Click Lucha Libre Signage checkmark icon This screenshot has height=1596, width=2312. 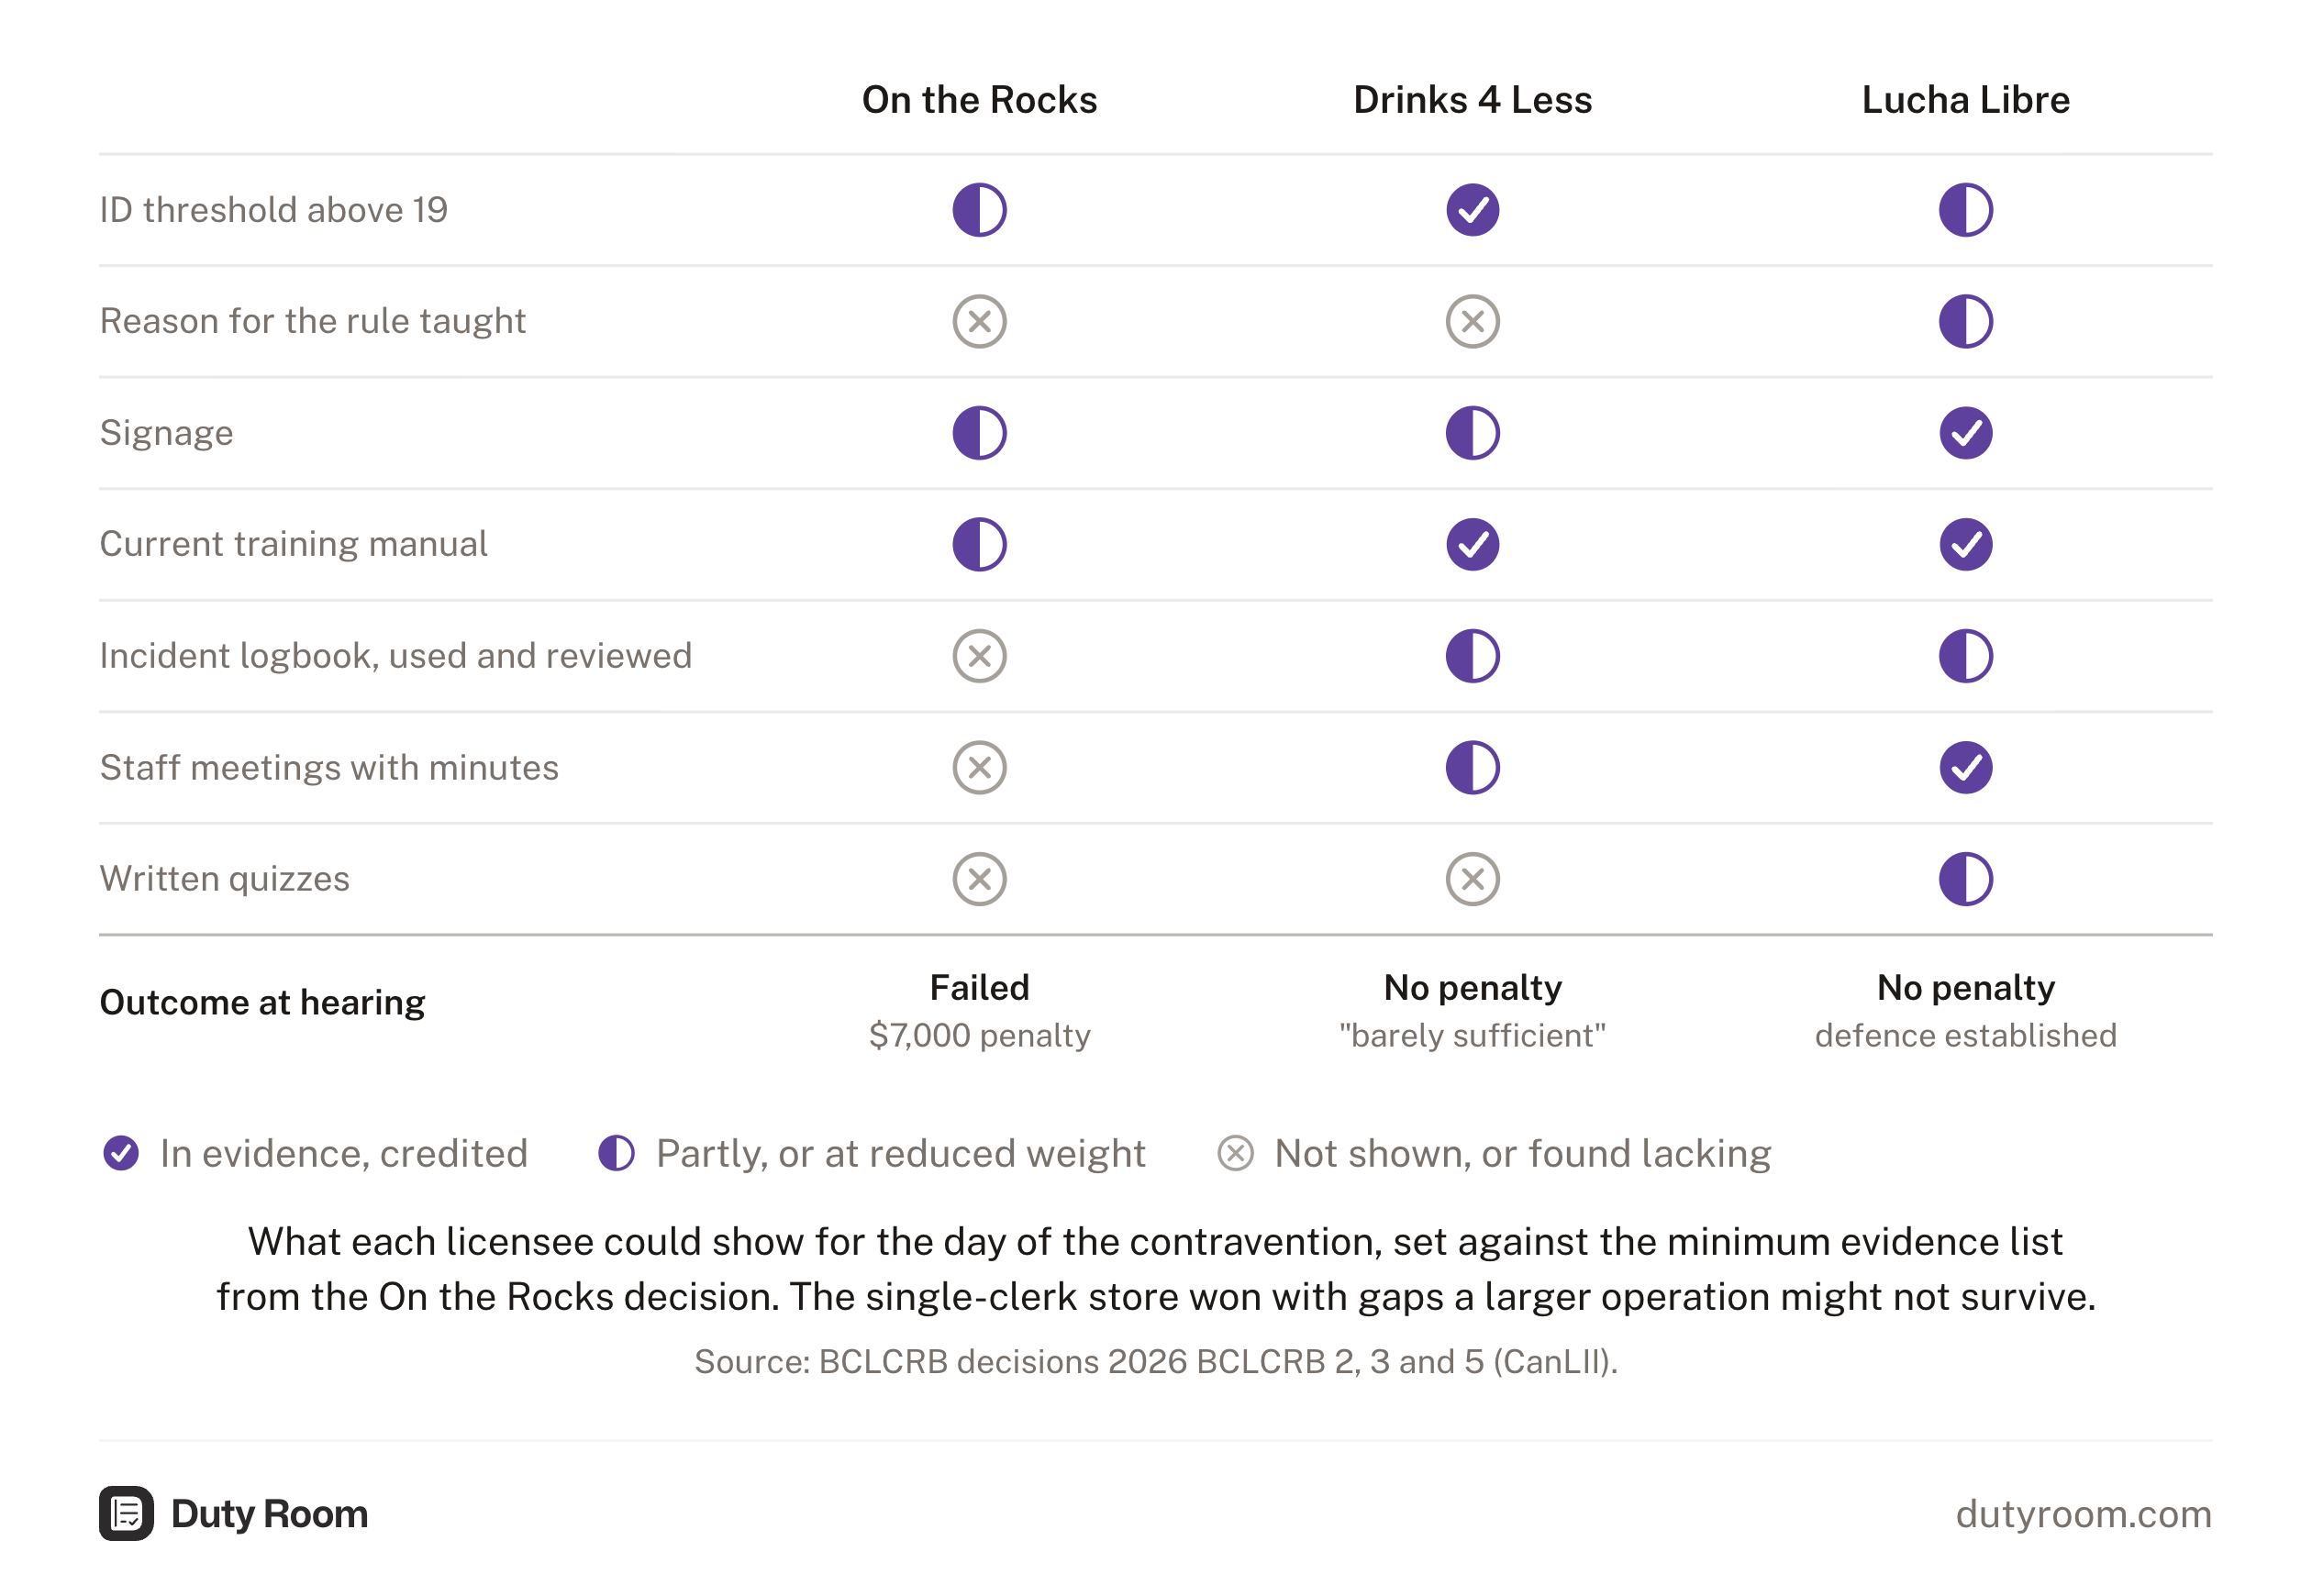(1965, 433)
